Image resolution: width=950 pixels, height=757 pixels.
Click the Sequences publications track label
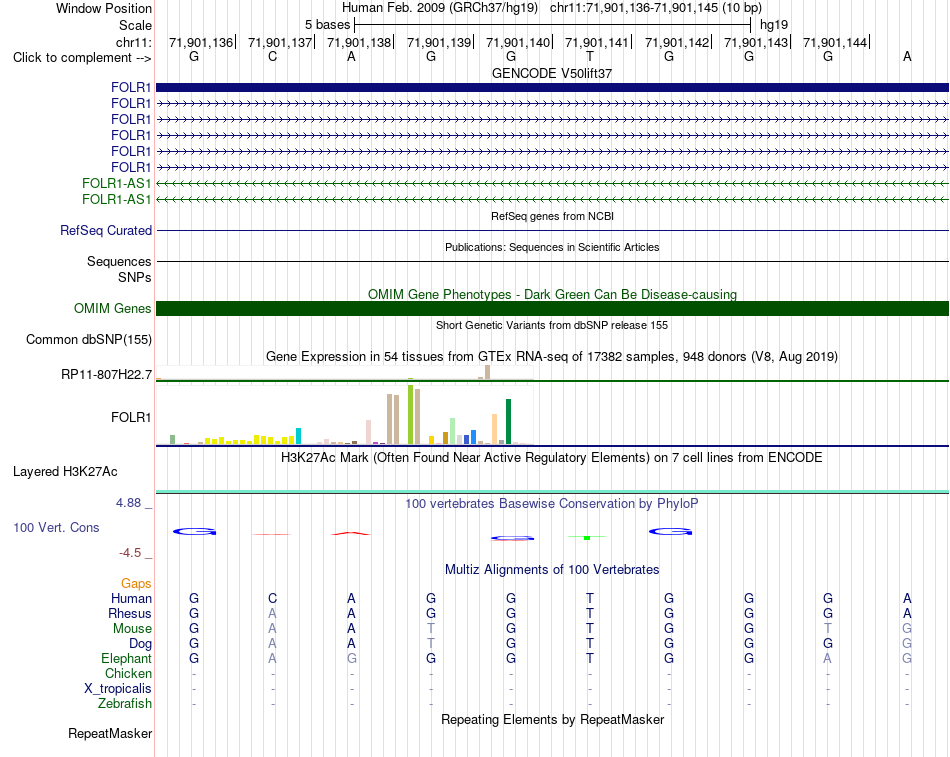(x=119, y=261)
